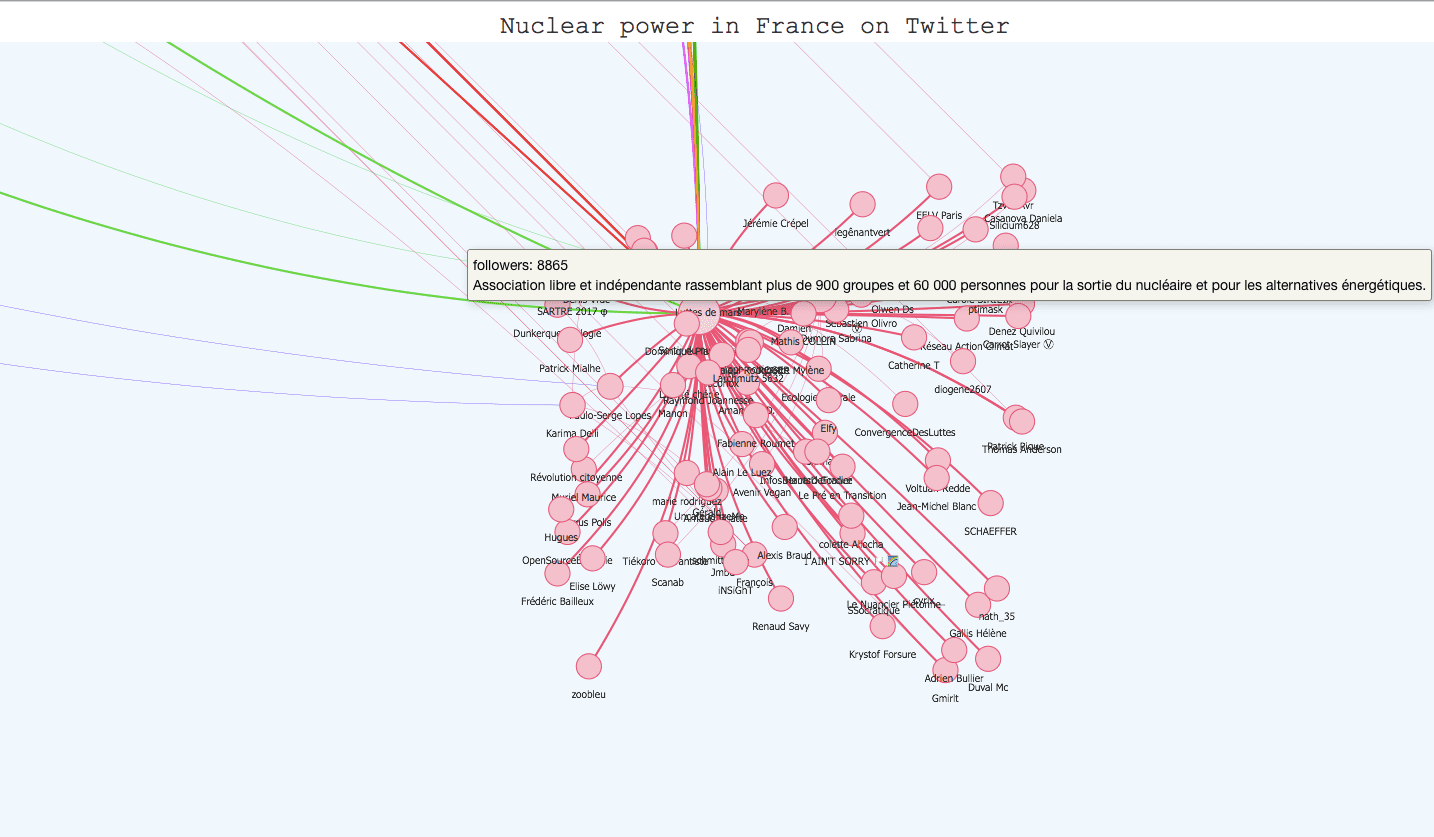Click the Elise Löwy node circle
The height and width of the screenshot is (837, 1434).
tap(592, 558)
